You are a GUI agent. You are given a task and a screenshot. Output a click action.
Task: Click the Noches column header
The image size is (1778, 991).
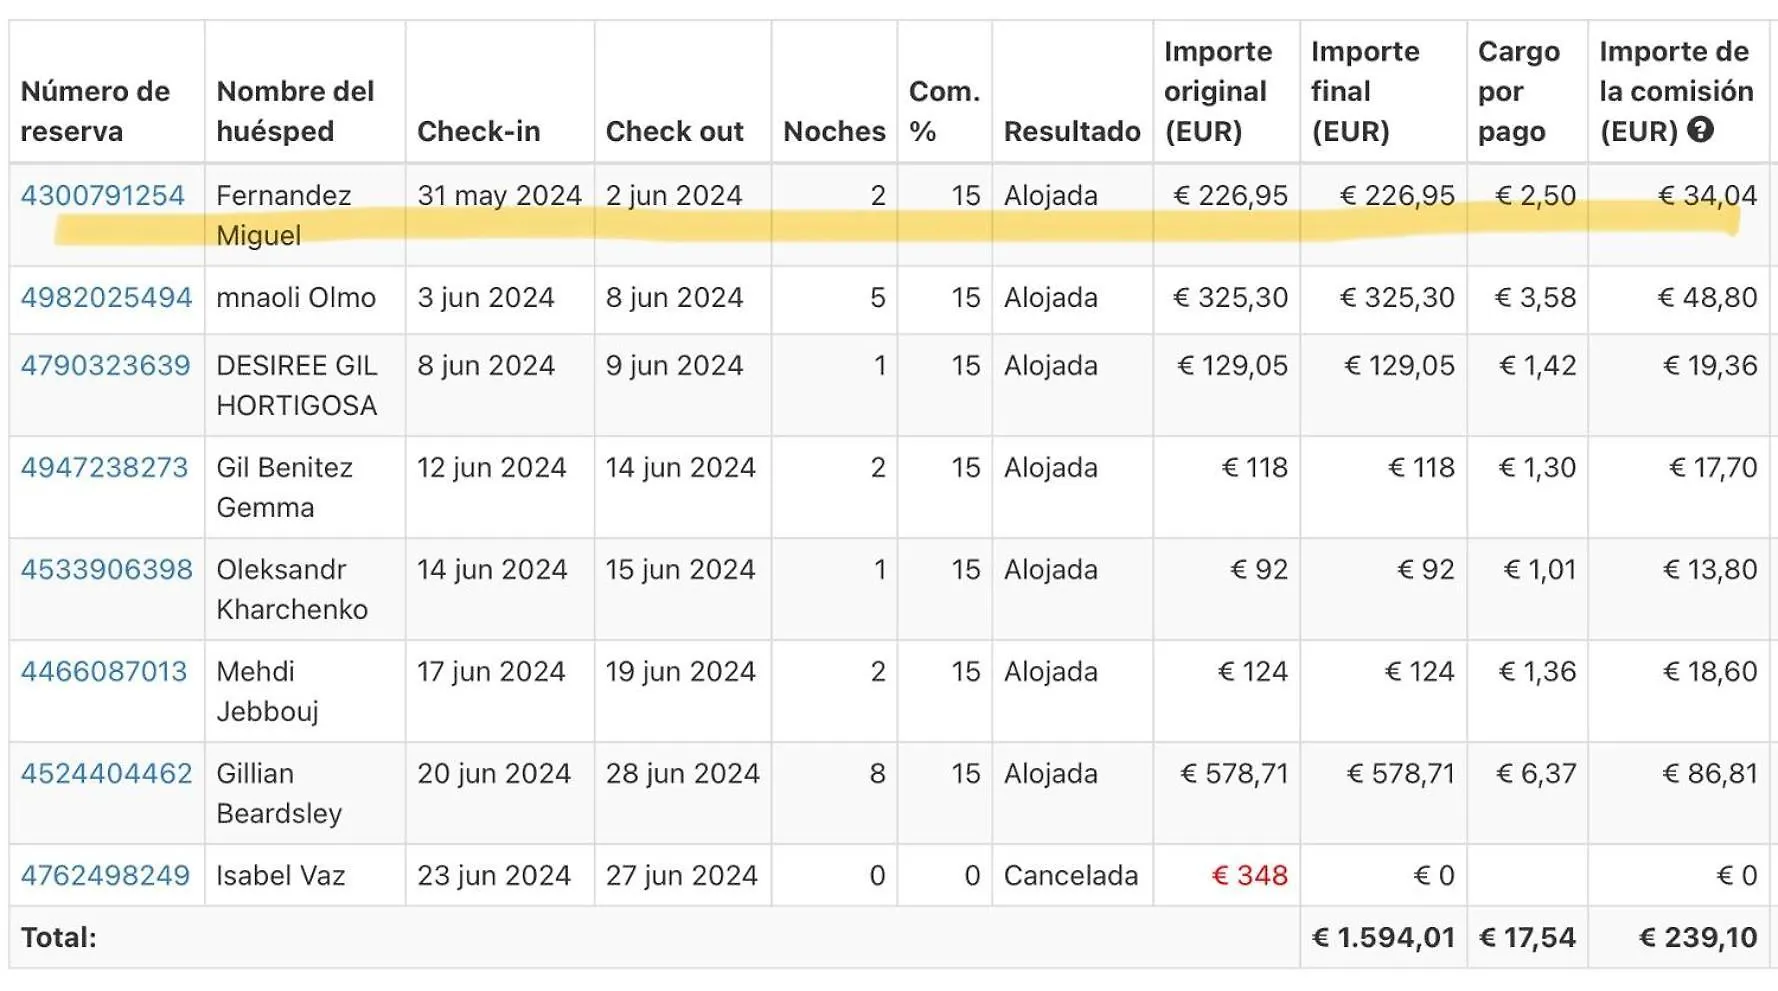pos(834,131)
